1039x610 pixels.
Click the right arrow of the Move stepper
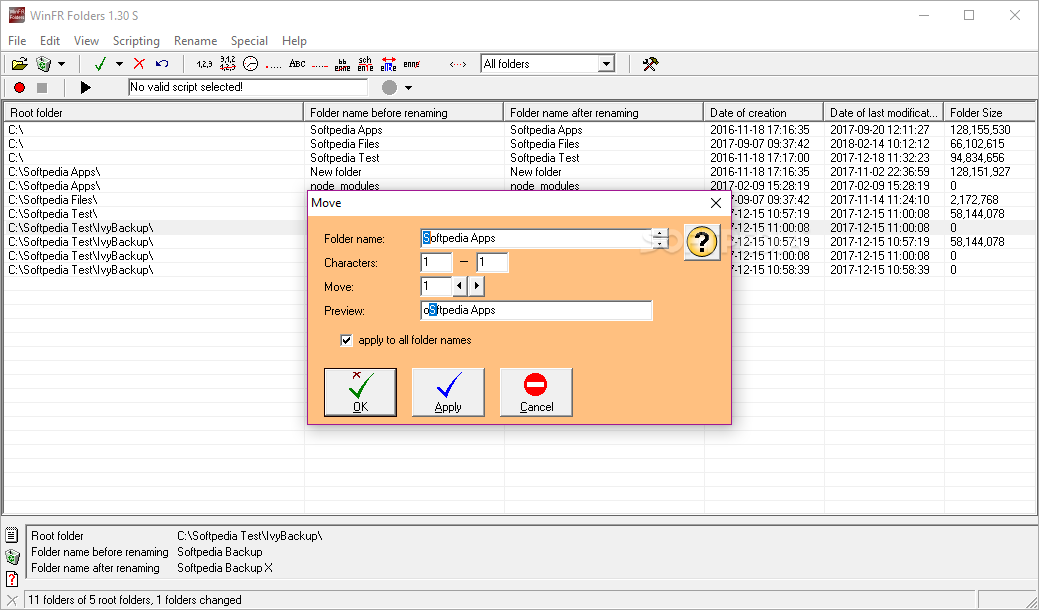pos(476,286)
